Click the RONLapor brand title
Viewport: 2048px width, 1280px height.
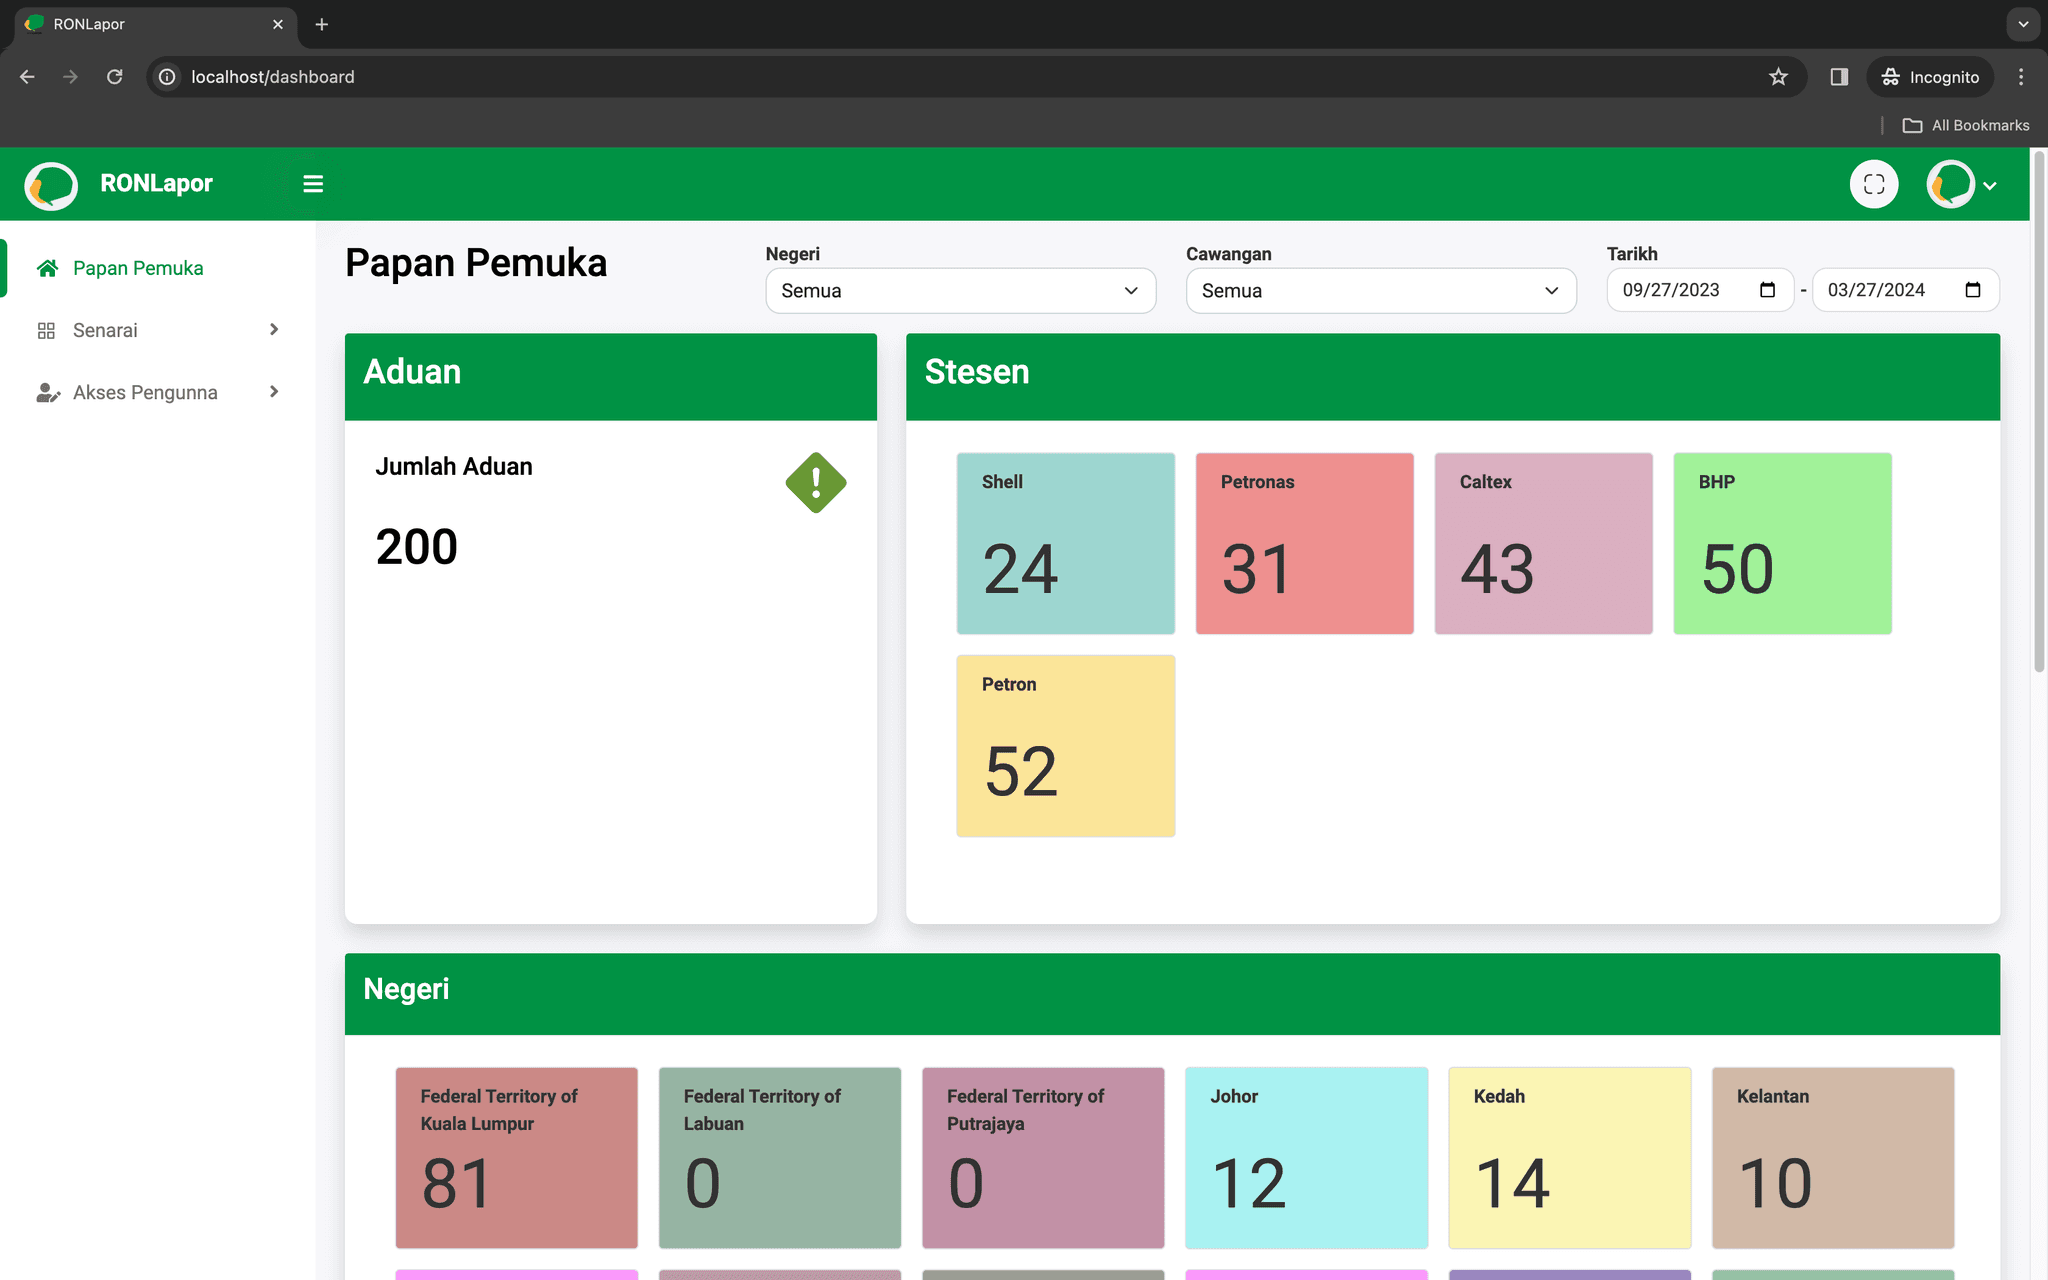tap(156, 184)
